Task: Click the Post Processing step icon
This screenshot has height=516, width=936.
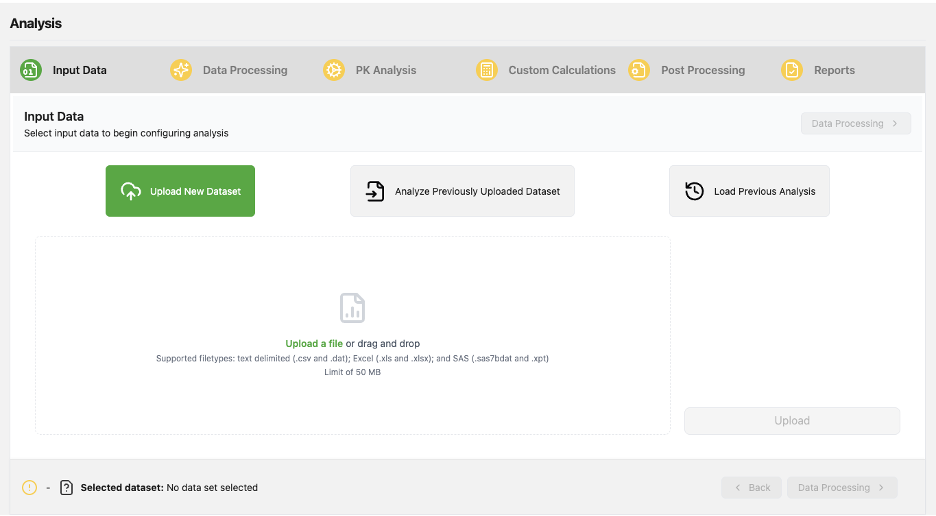Action: click(639, 70)
